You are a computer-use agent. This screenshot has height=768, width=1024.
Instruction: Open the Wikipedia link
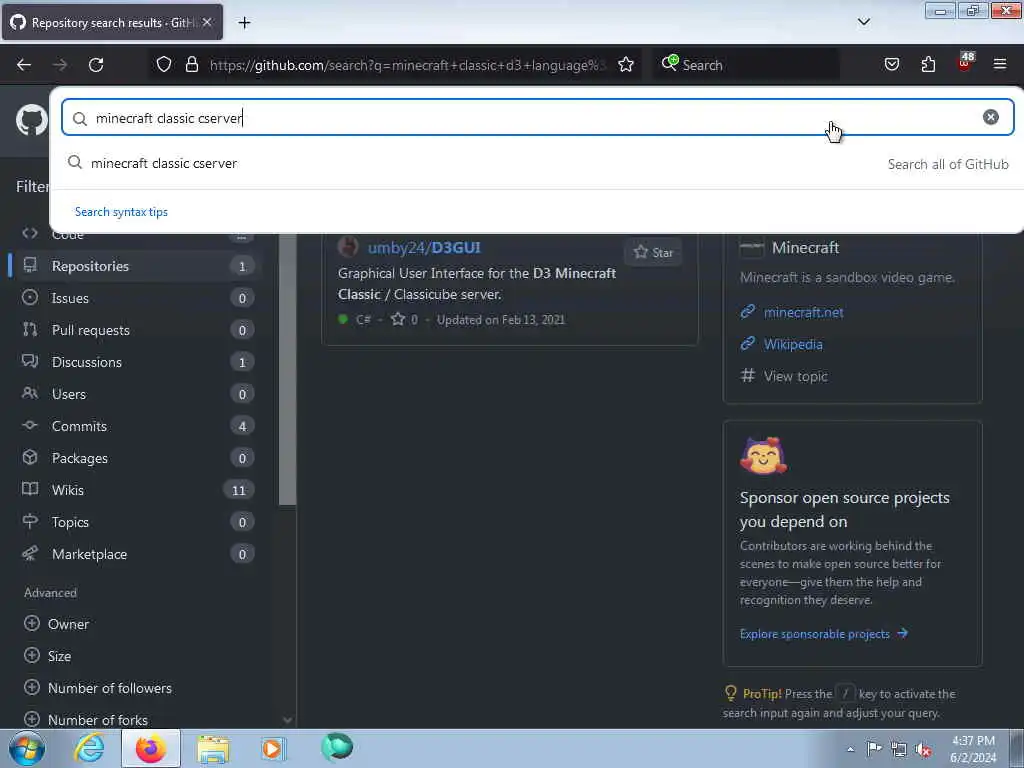tap(793, 344)
